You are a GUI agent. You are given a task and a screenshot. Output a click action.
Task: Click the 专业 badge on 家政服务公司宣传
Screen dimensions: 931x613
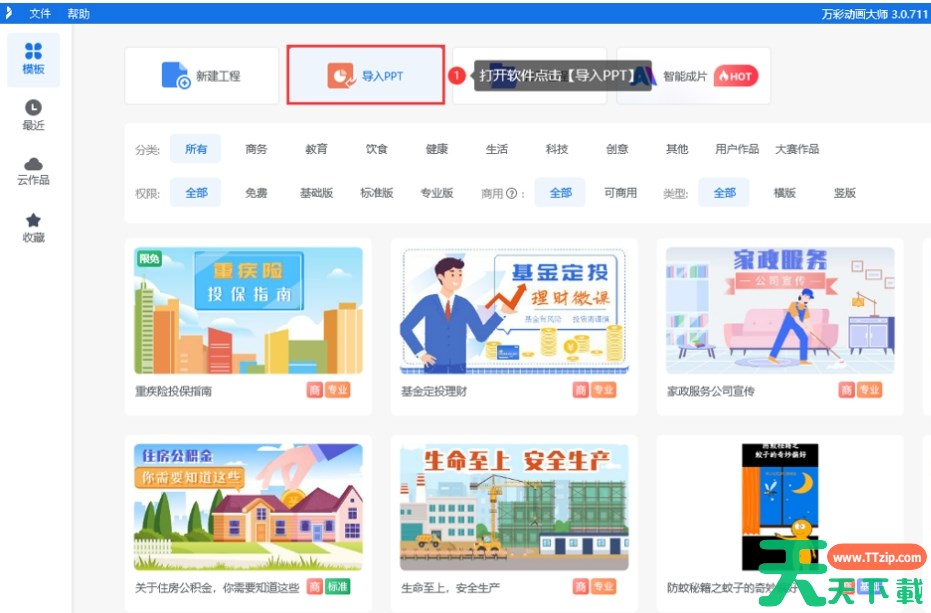(869, 390)
